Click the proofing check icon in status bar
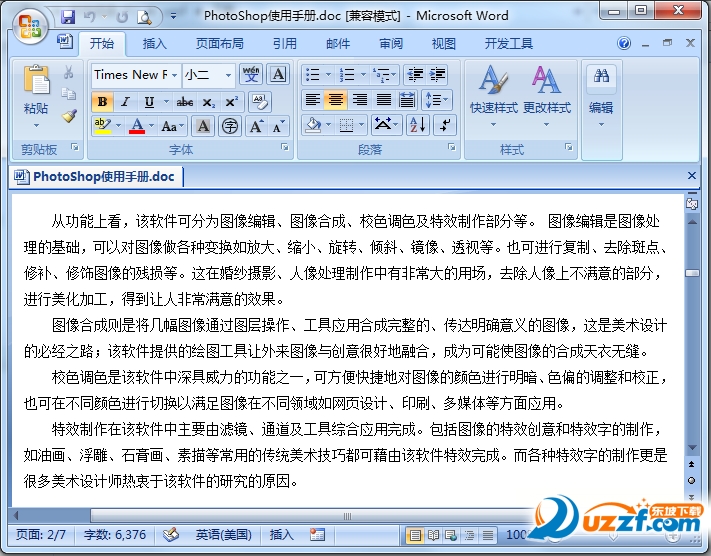711x556 pixels. pos(170,535)
